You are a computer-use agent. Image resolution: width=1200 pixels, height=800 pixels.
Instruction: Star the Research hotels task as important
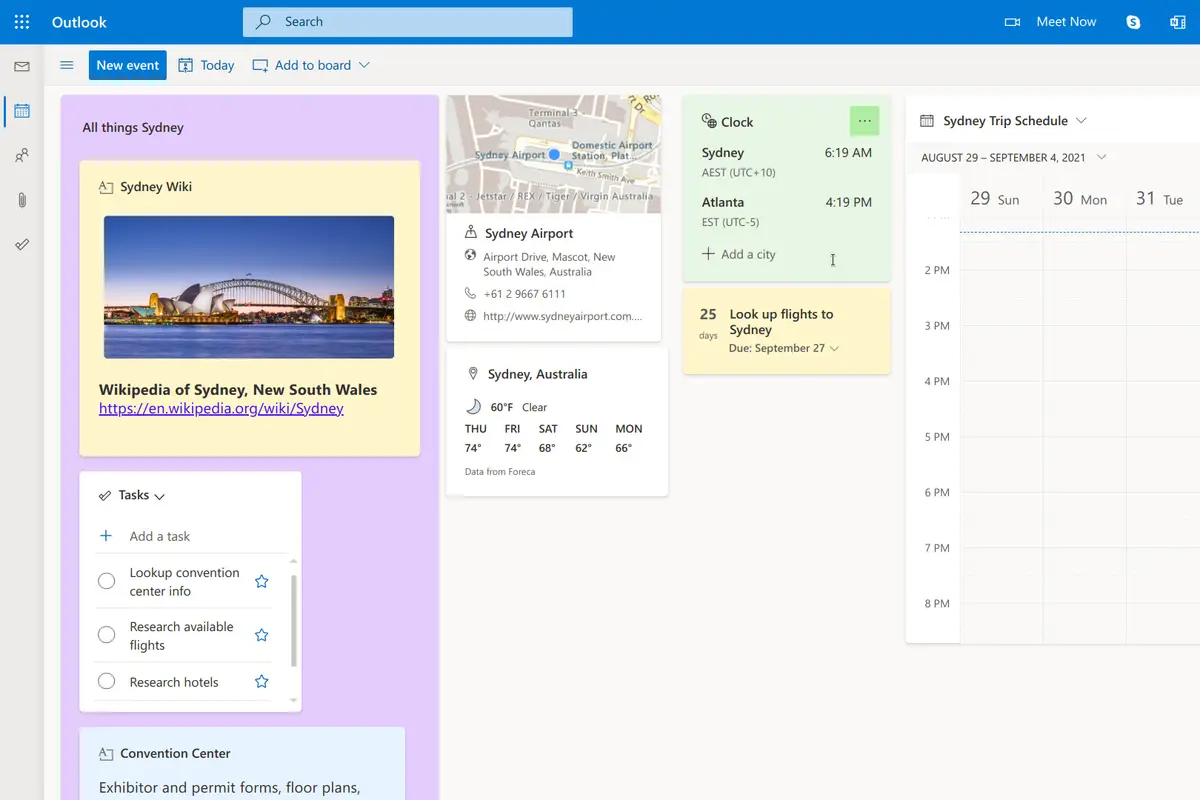tap(261, 681)
